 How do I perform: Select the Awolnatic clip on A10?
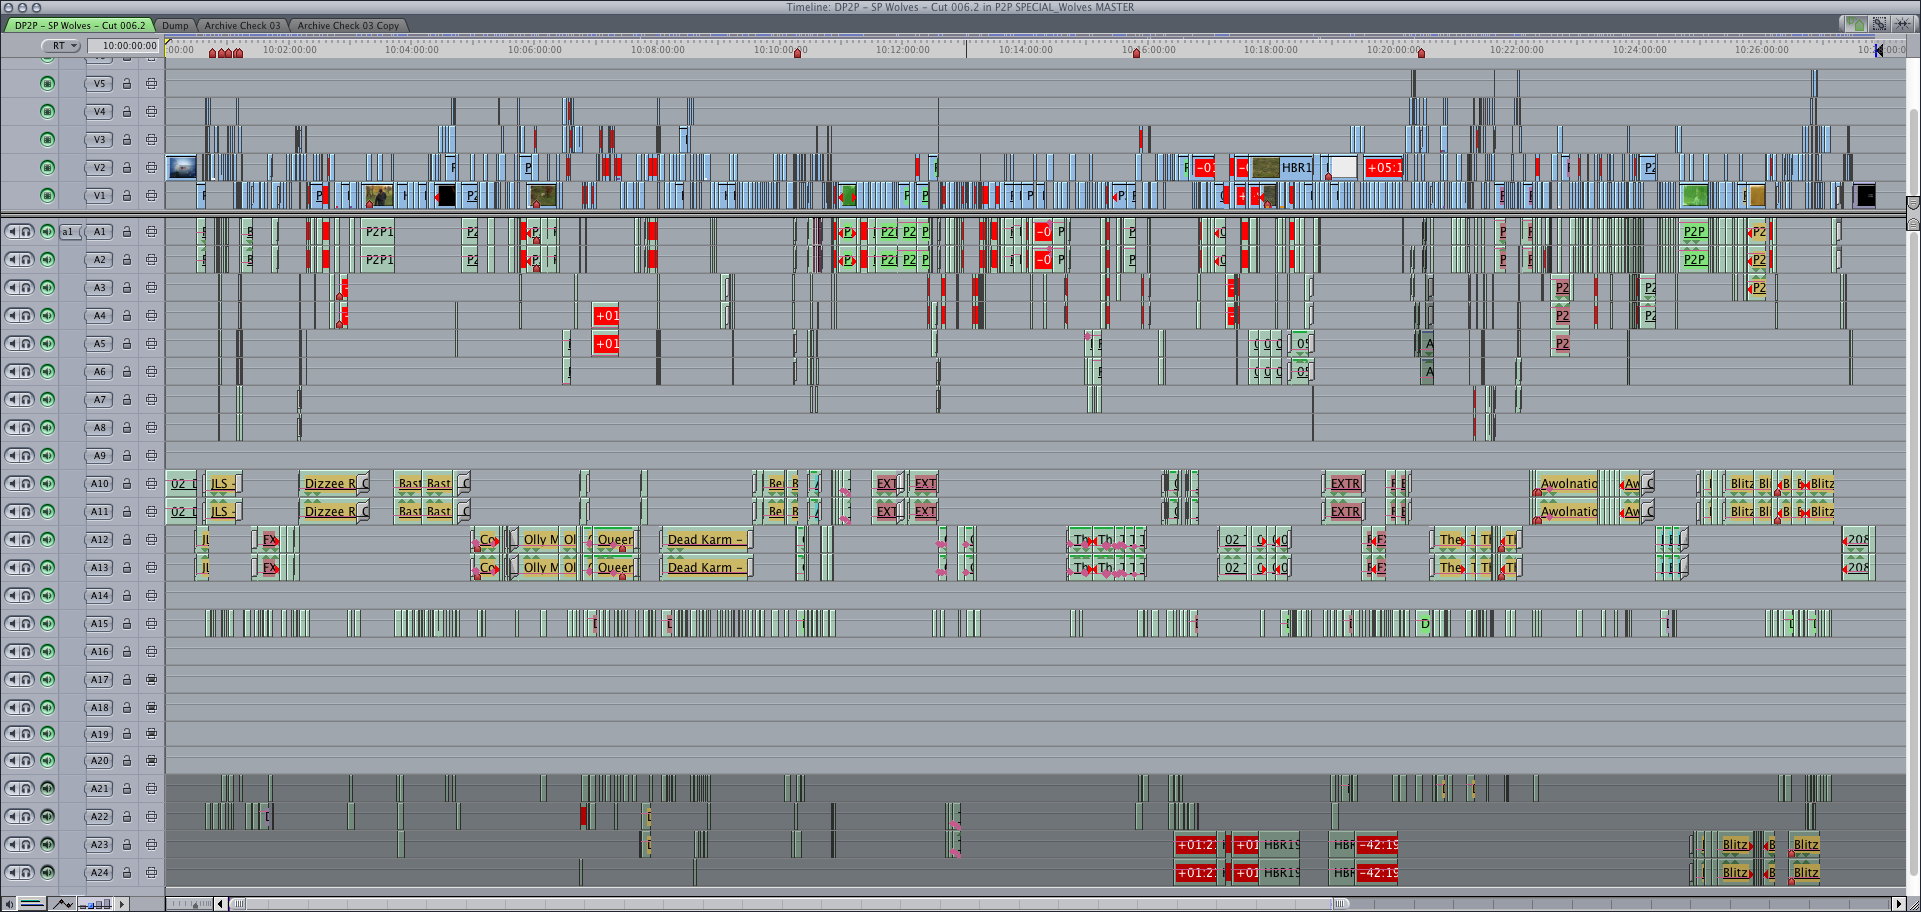pyautogui.click(x=1567, y=484)
